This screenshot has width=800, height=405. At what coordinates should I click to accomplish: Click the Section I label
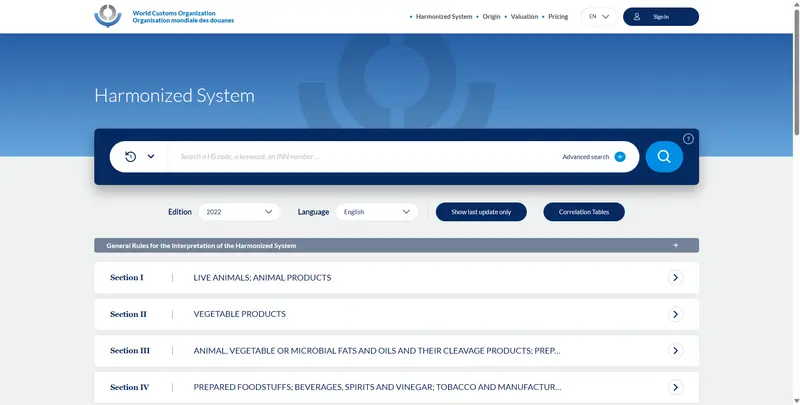(127, 277)
